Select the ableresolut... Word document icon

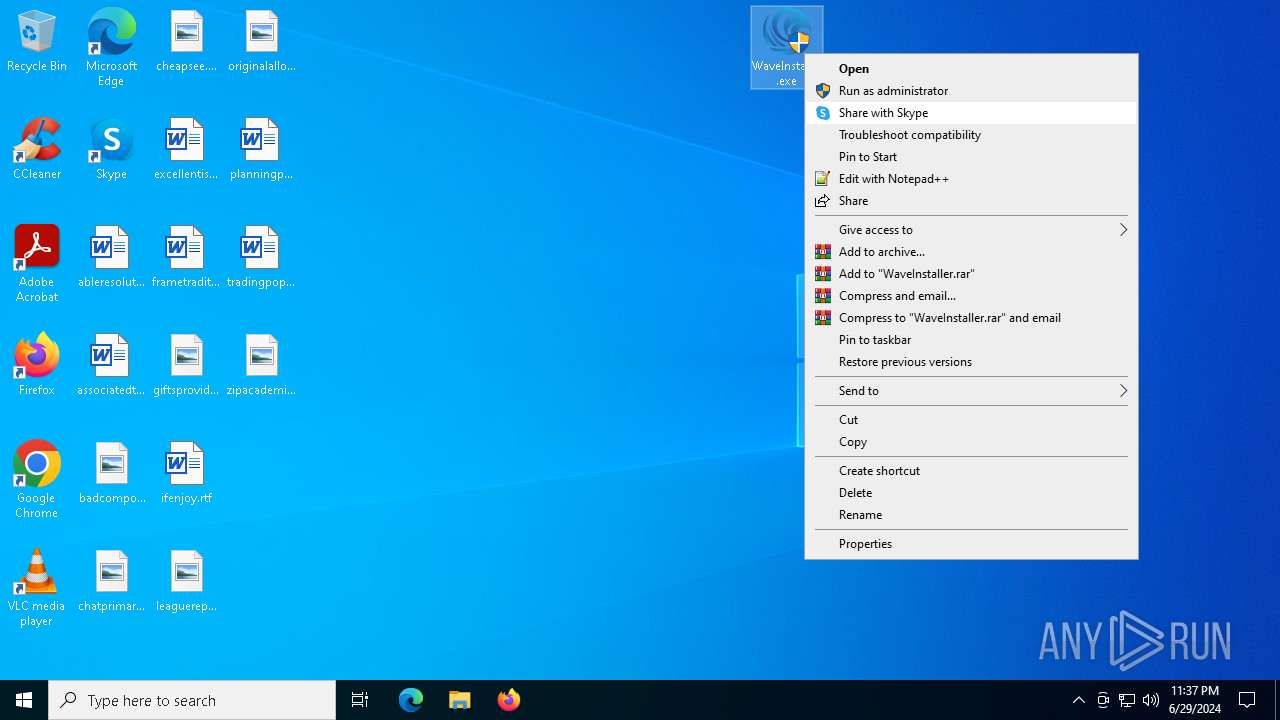click(x=111, y=258)
